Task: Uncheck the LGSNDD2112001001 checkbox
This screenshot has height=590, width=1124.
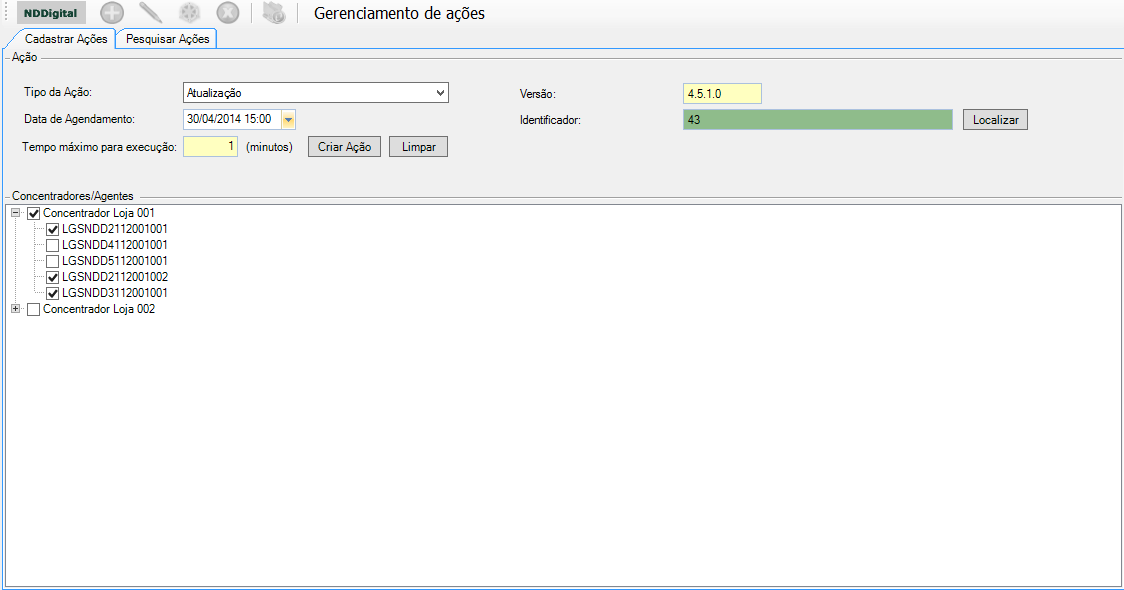Action: point(52,229)
